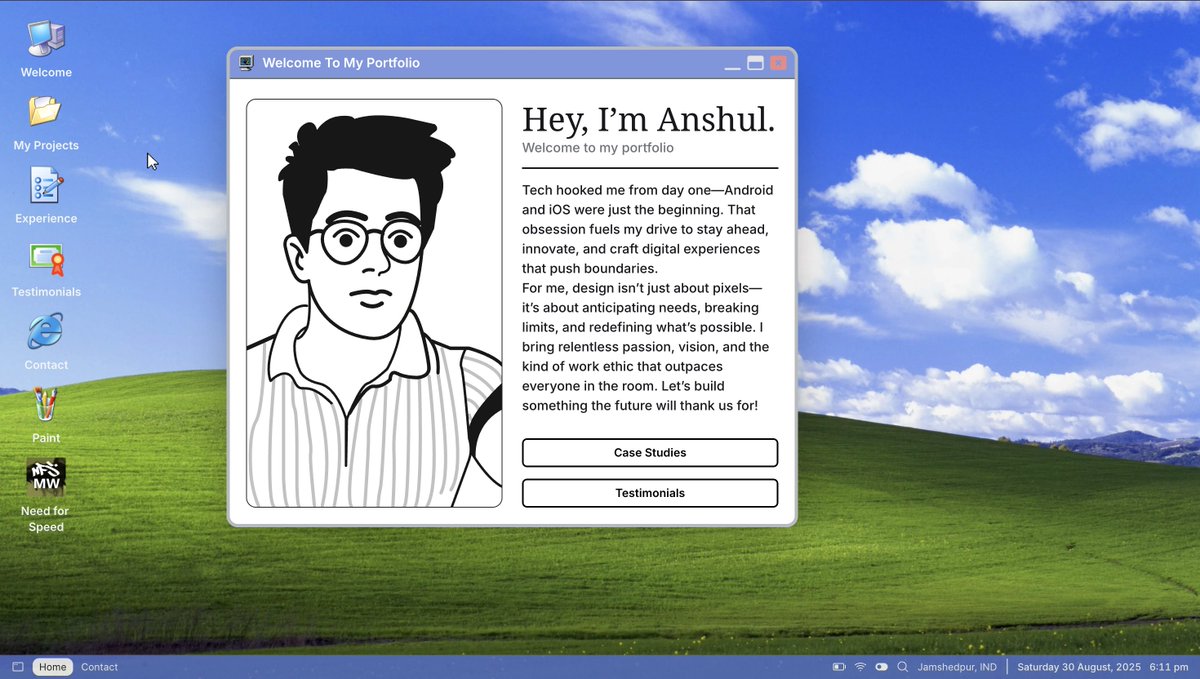The width and height of the screenshot is (1200, 679).
Task: Click the Saturday 30 August, 2025 date
Action: pos(1079,667)
